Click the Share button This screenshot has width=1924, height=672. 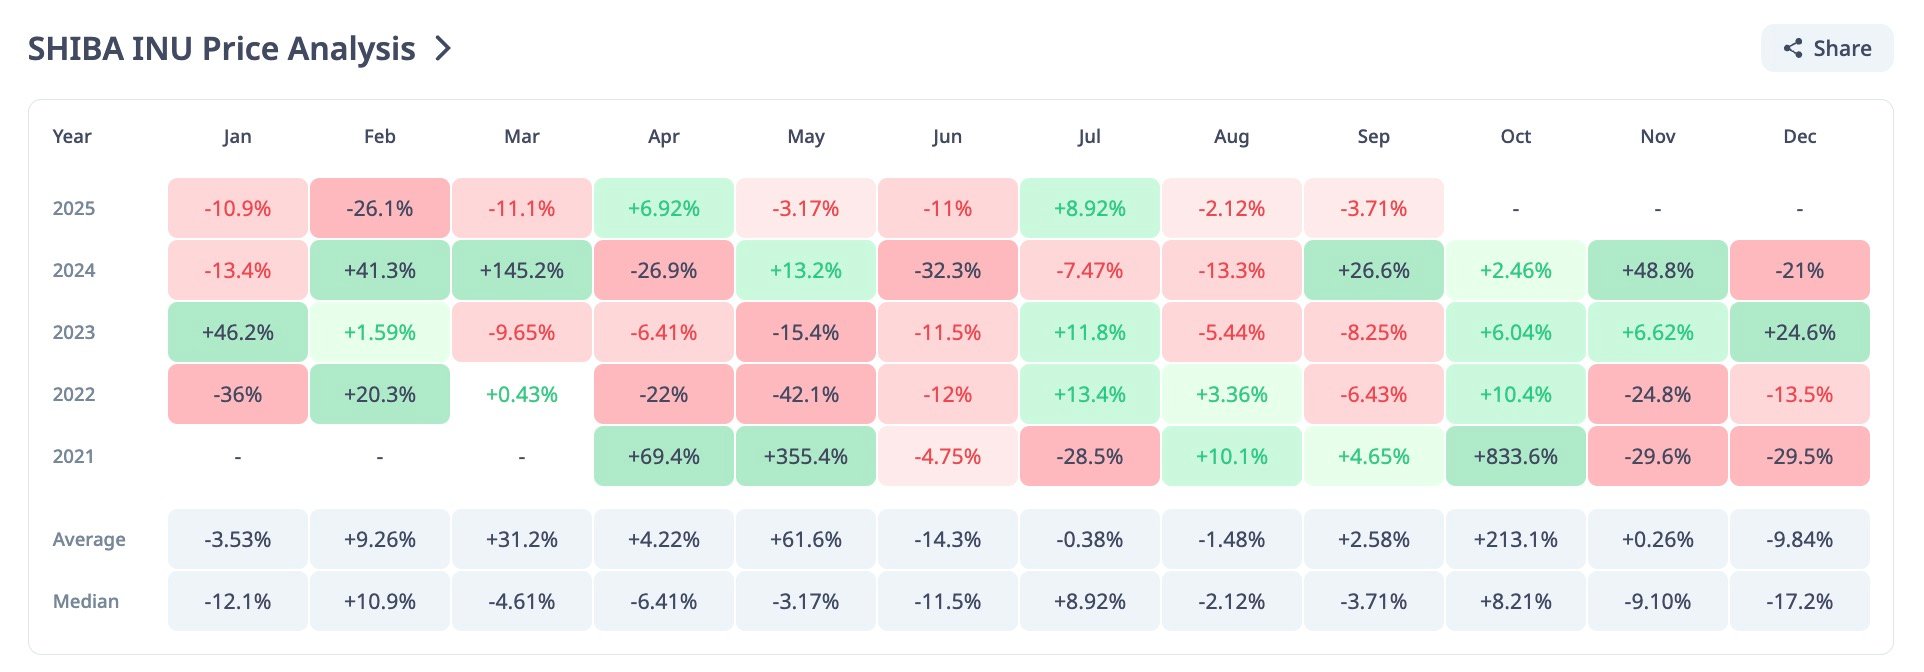pyautogui.click(x=1826, y=48)
